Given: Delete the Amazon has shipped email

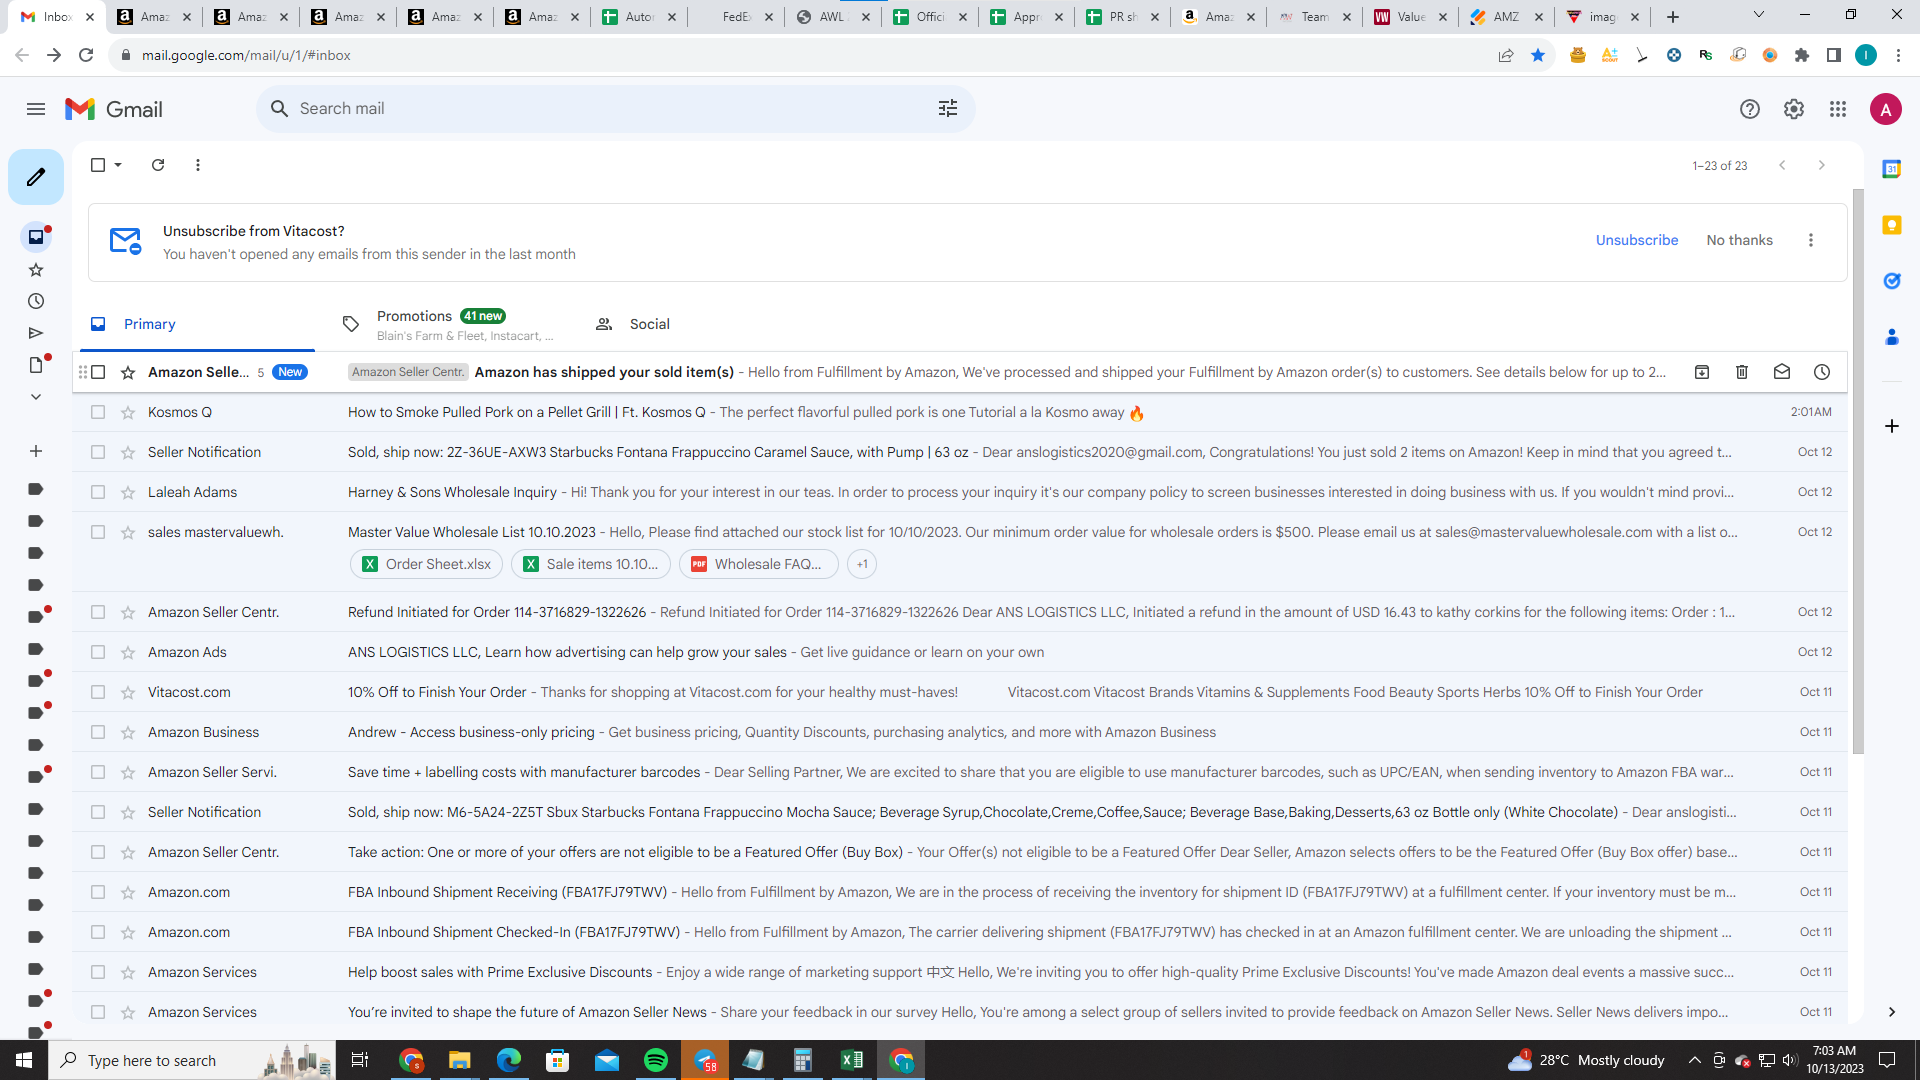Looking at the screenshot, I should (x=1742, y=372).
